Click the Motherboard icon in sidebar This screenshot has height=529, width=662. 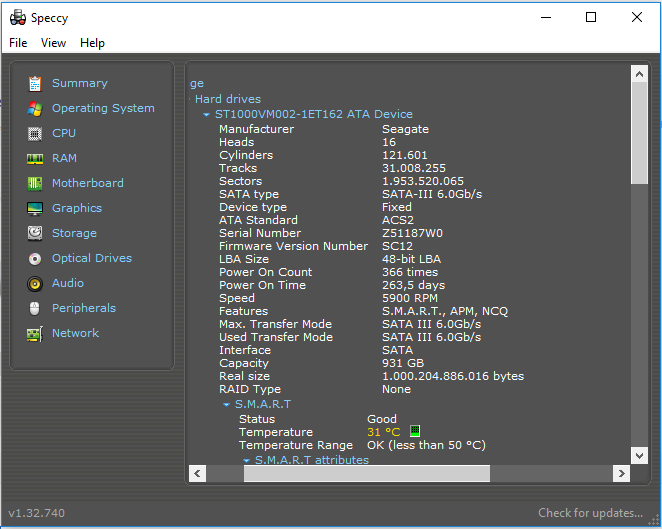pyautogui.click(x=35, y=184)
